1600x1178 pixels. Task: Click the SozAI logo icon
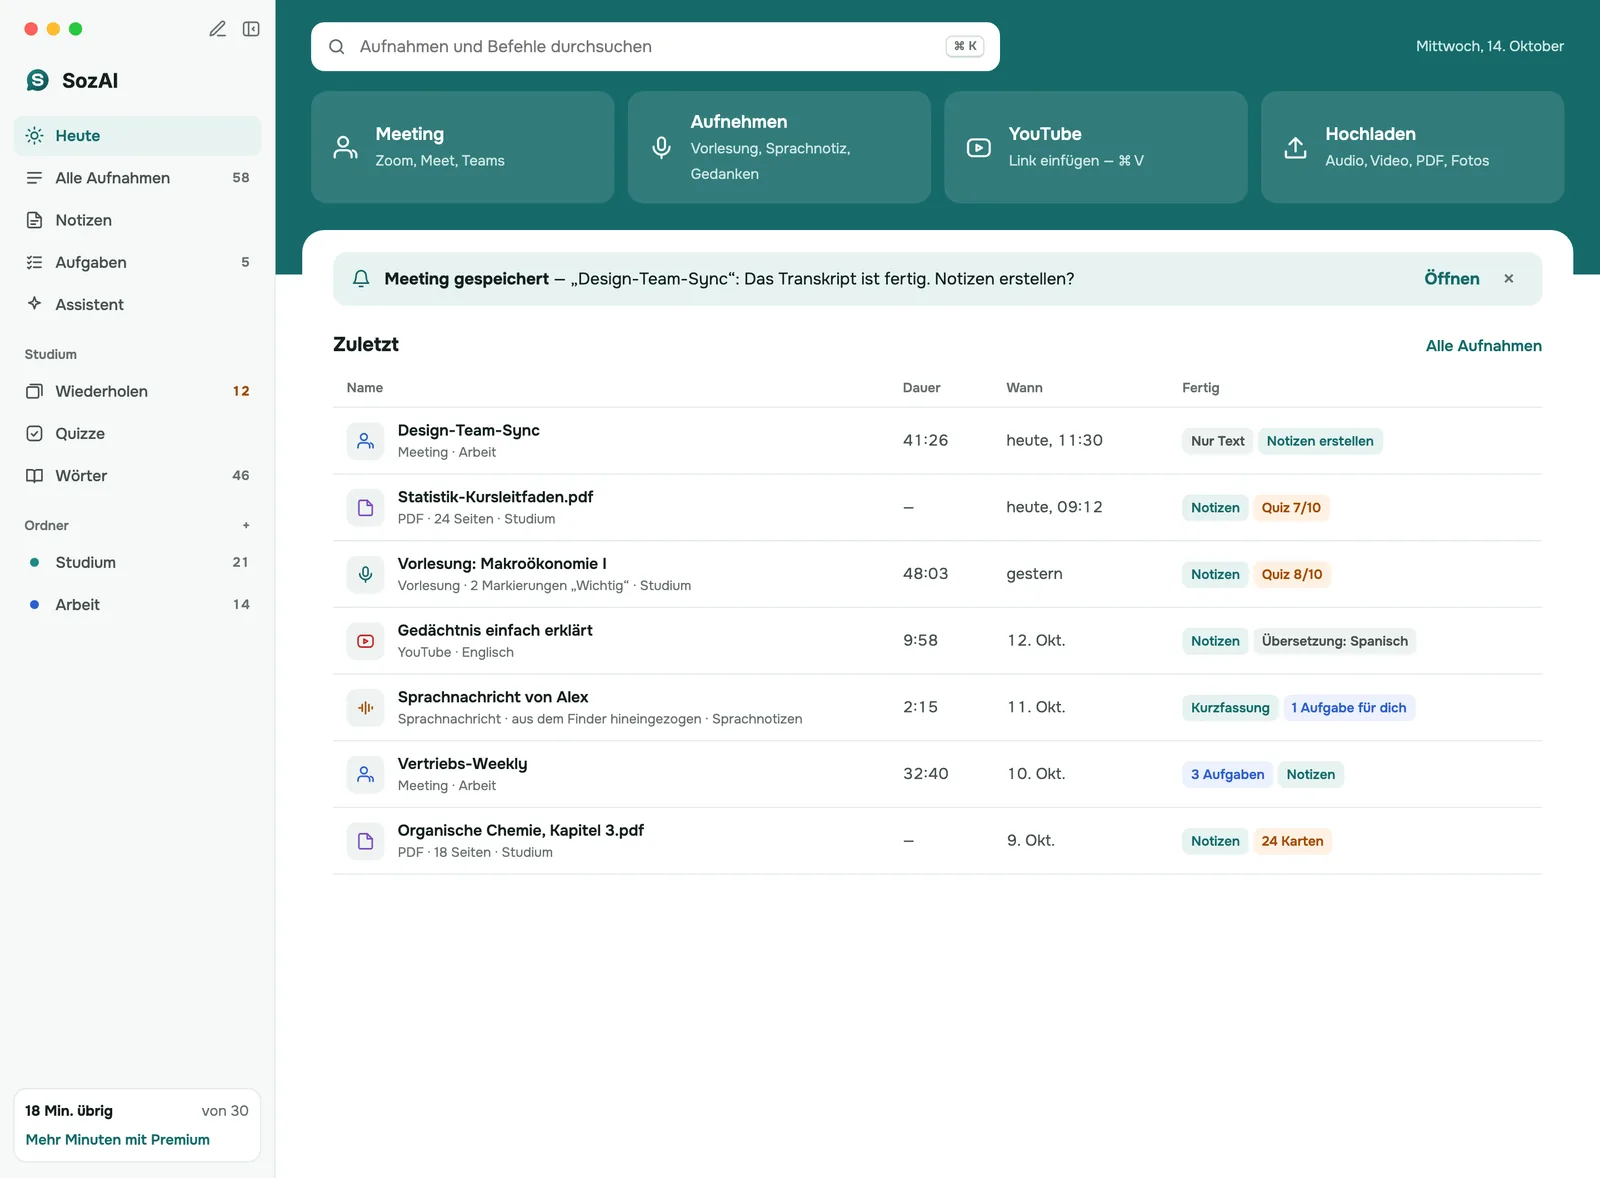[37, 80]
